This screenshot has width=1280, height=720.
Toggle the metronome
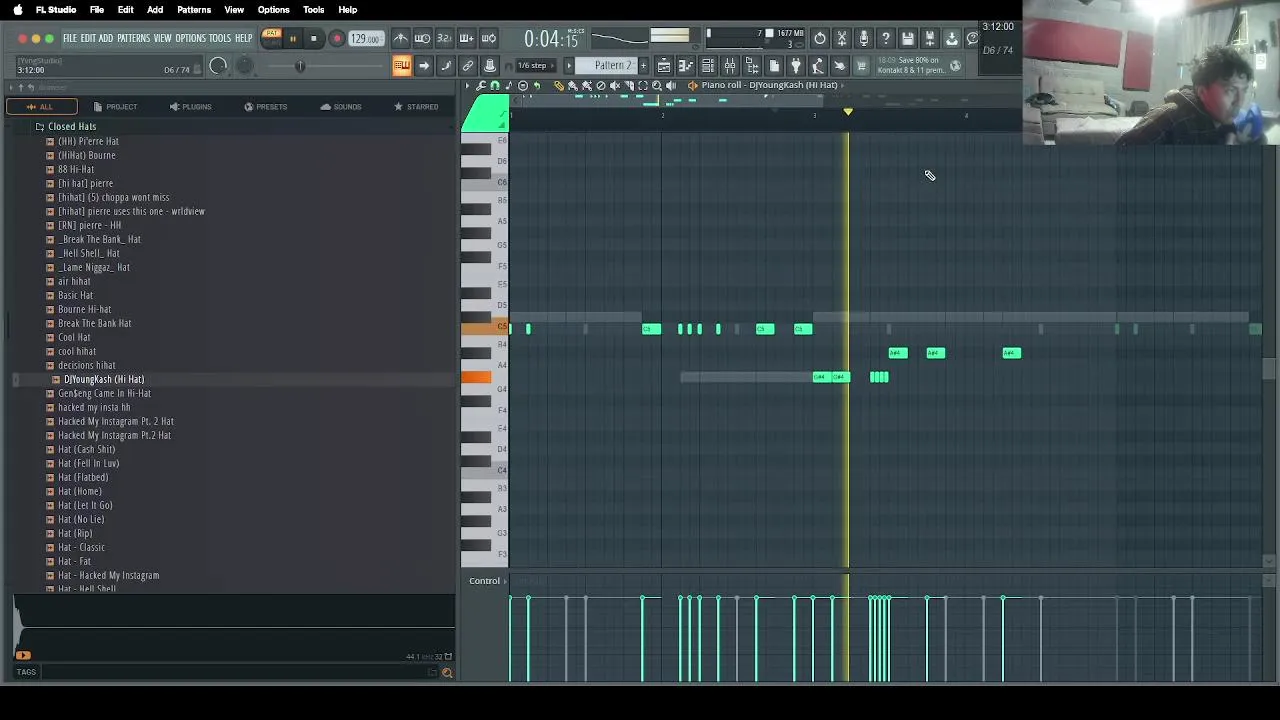tap(400, 38)
